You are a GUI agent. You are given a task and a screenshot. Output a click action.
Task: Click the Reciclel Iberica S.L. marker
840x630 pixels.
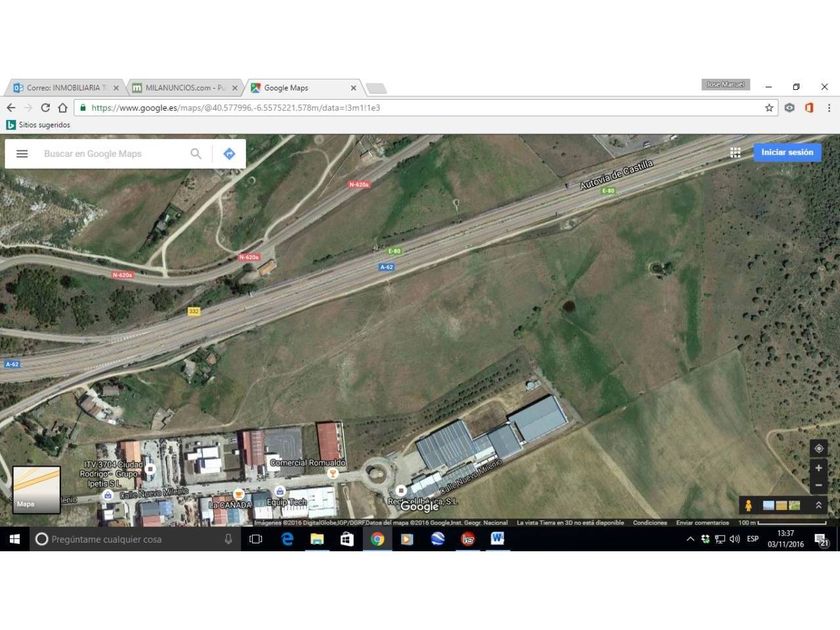pos(401,490)
